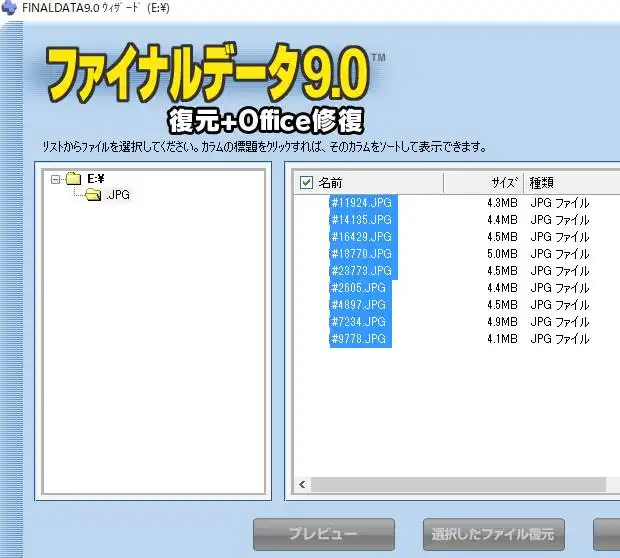Click the 4.9MB size of #7234.JPG
The height and width of the screenshot is (558, 620).
pos(502,322)
